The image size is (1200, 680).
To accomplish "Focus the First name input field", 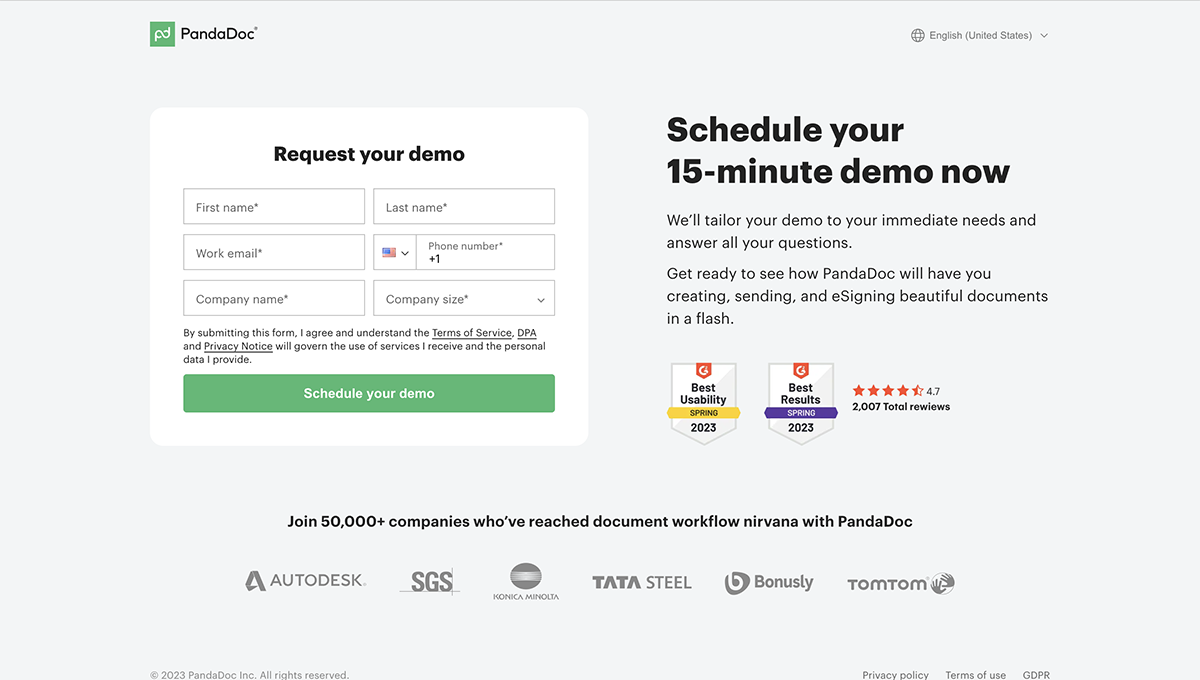I will (274, 207).
